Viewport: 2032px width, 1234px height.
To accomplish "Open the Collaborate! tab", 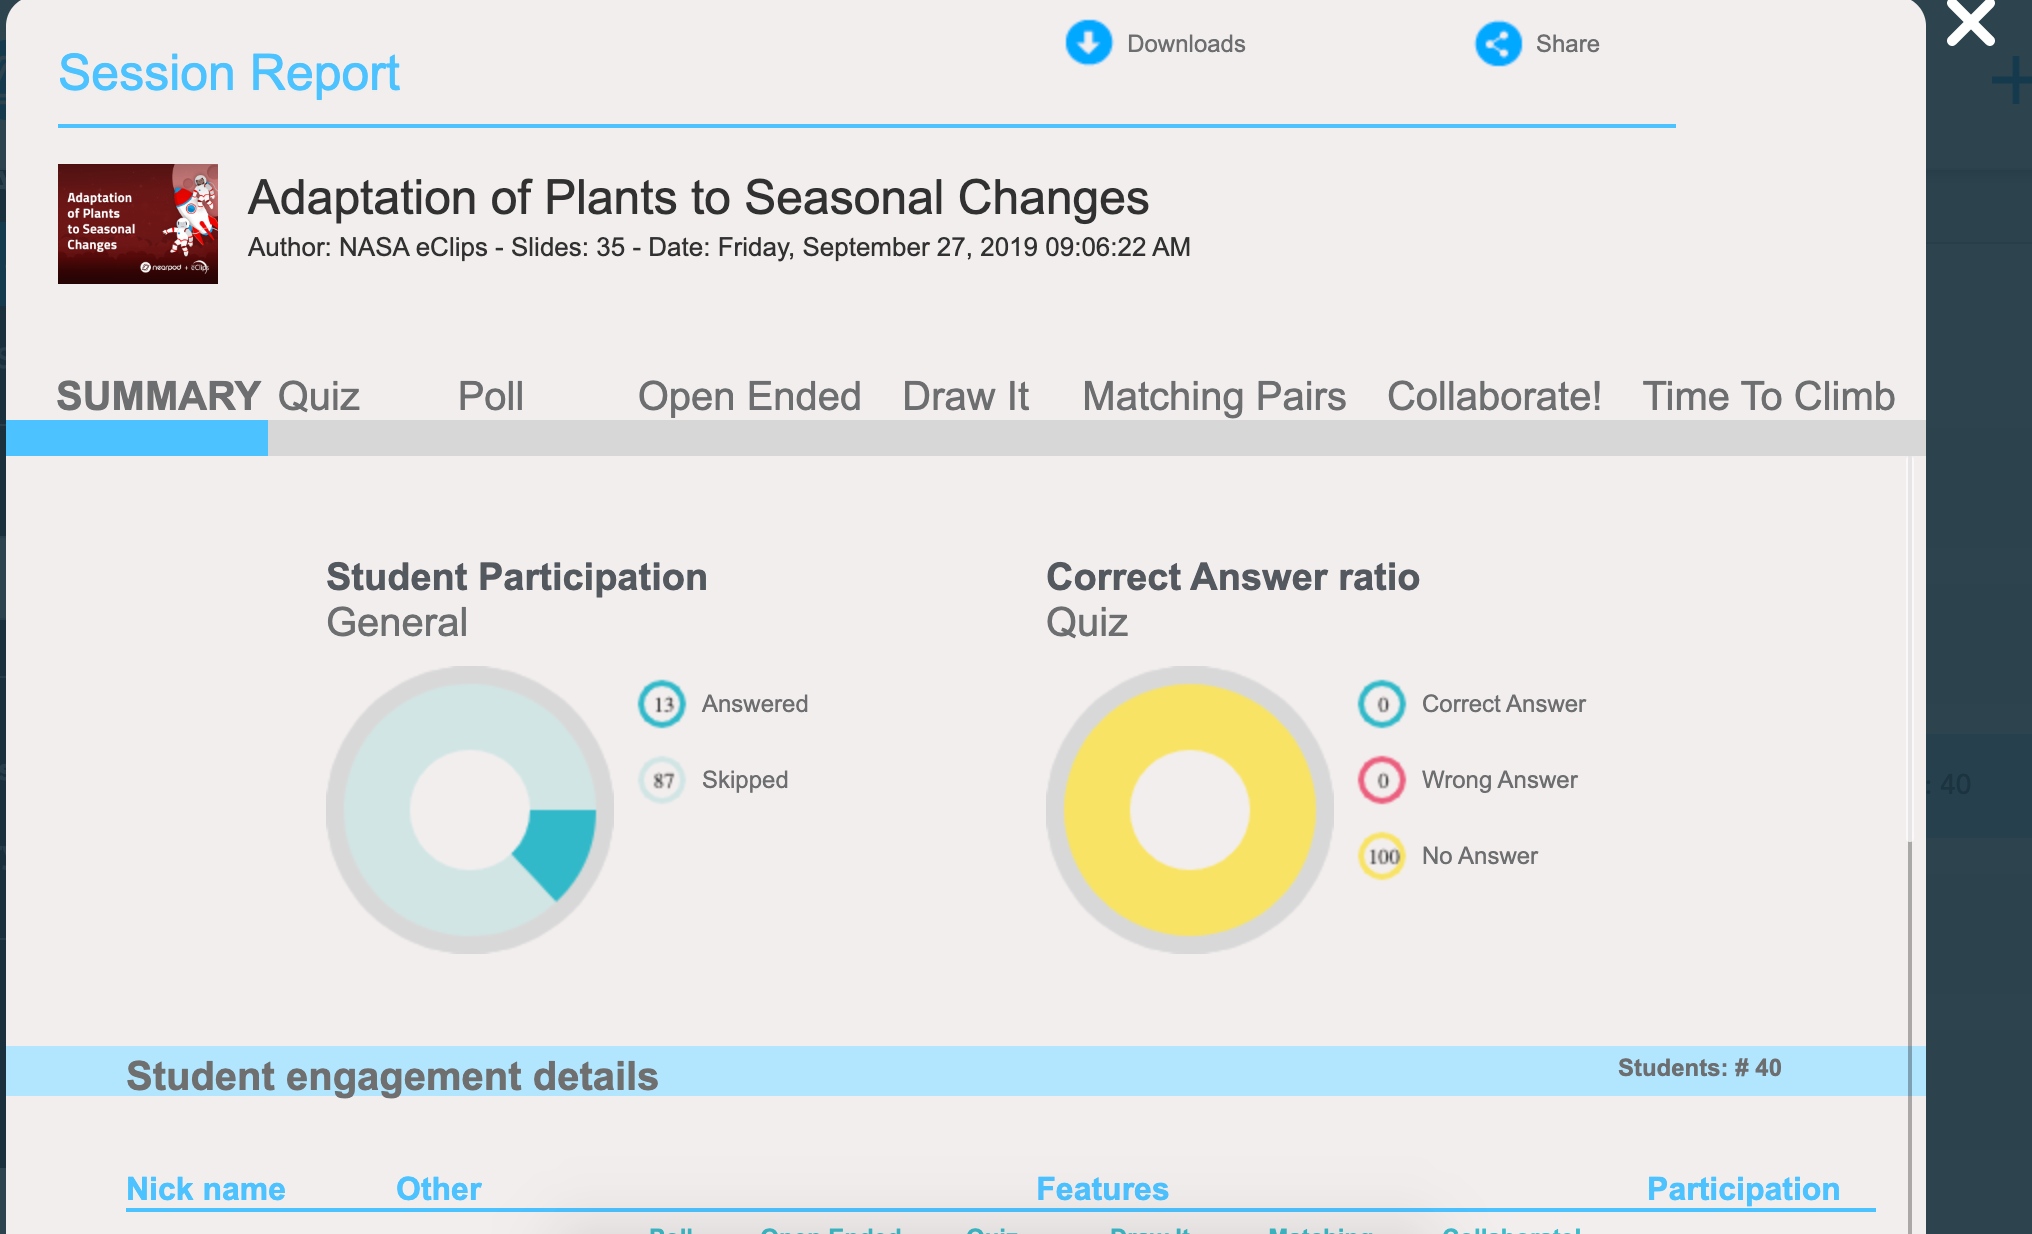I will 1494,396.
